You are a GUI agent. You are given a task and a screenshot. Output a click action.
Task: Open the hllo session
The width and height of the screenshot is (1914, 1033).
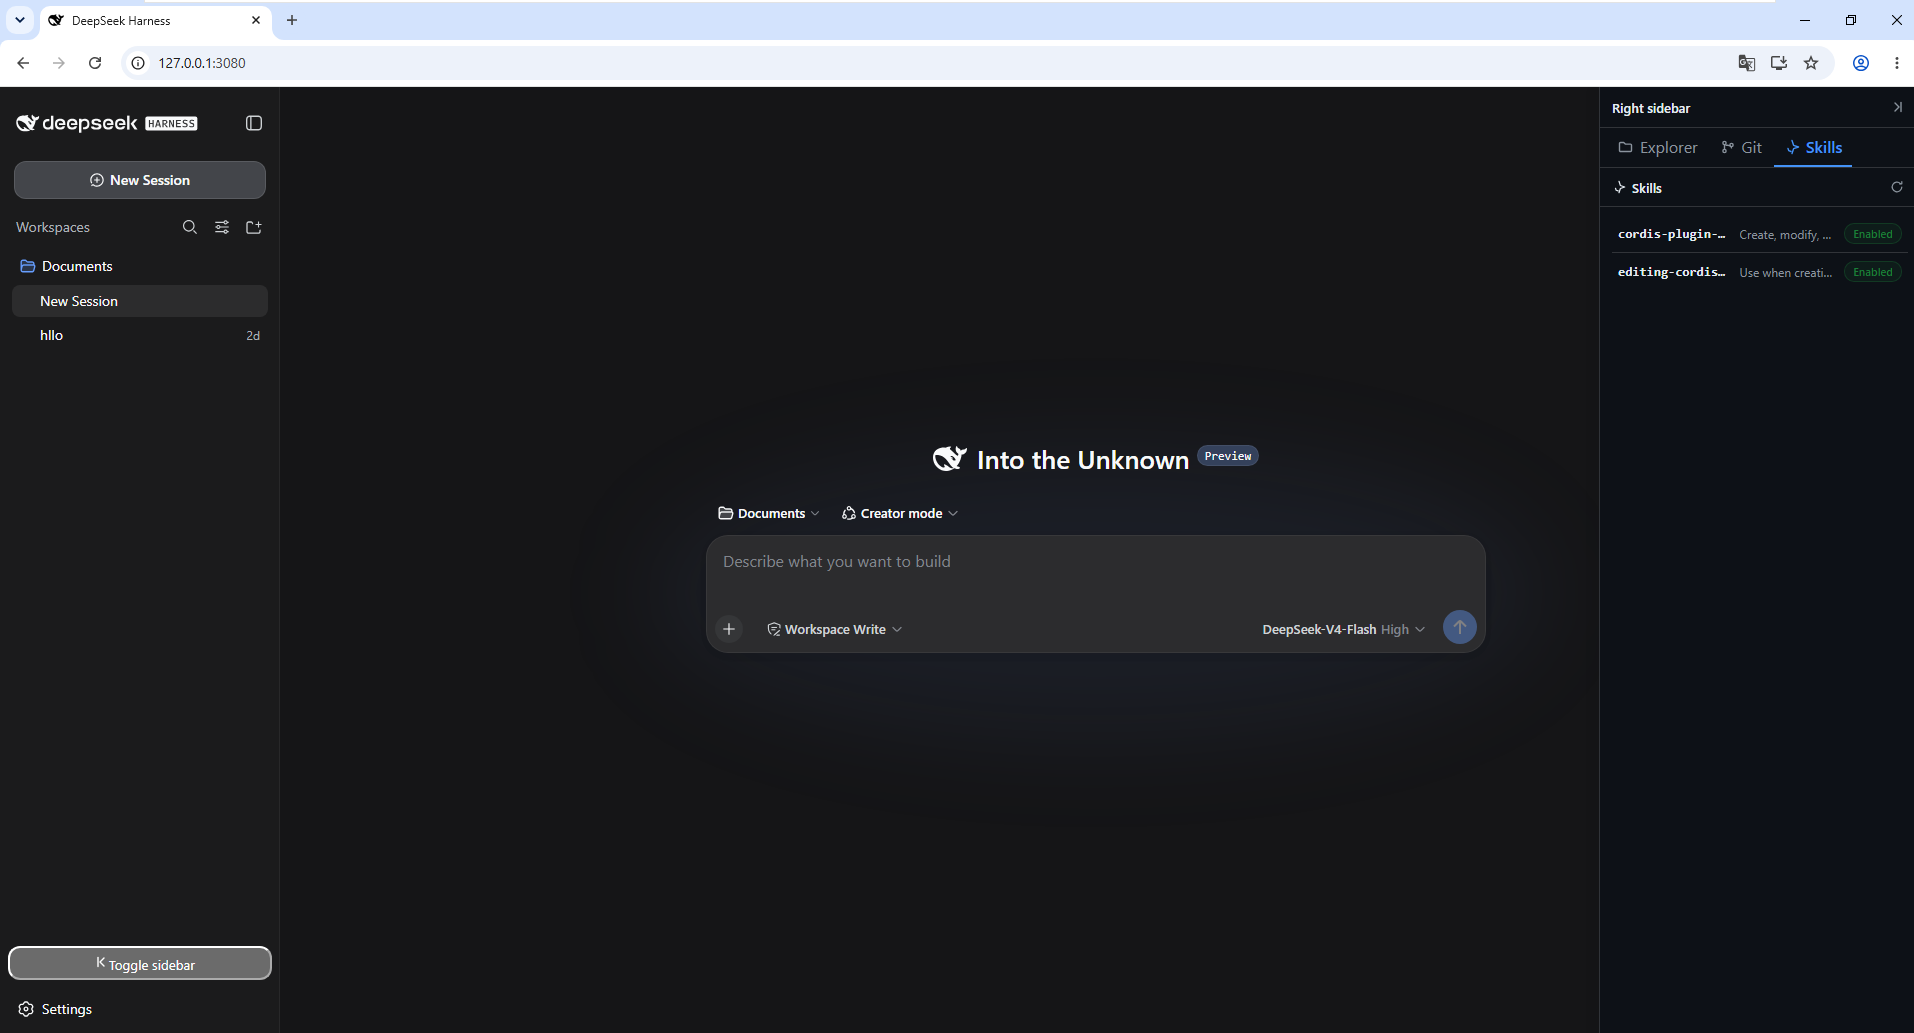(x=140, y=335)
